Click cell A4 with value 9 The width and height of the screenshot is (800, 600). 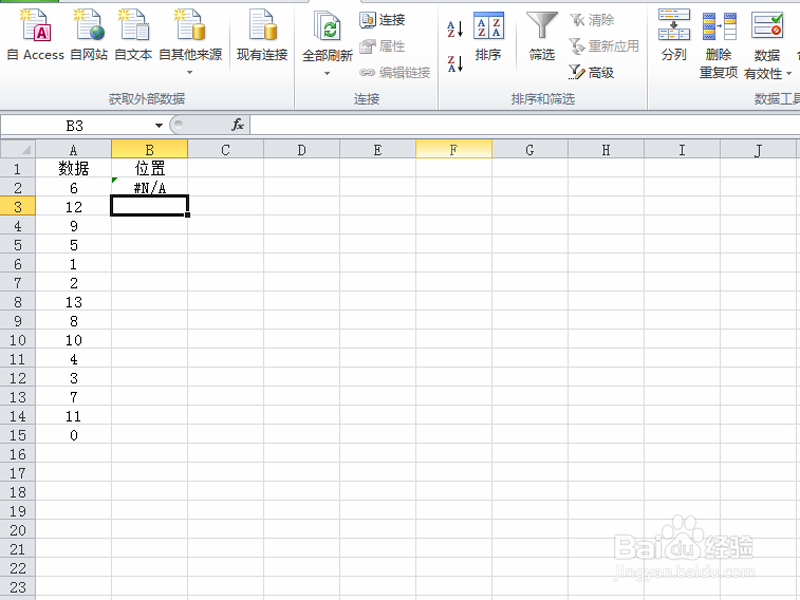click(73, 226)
